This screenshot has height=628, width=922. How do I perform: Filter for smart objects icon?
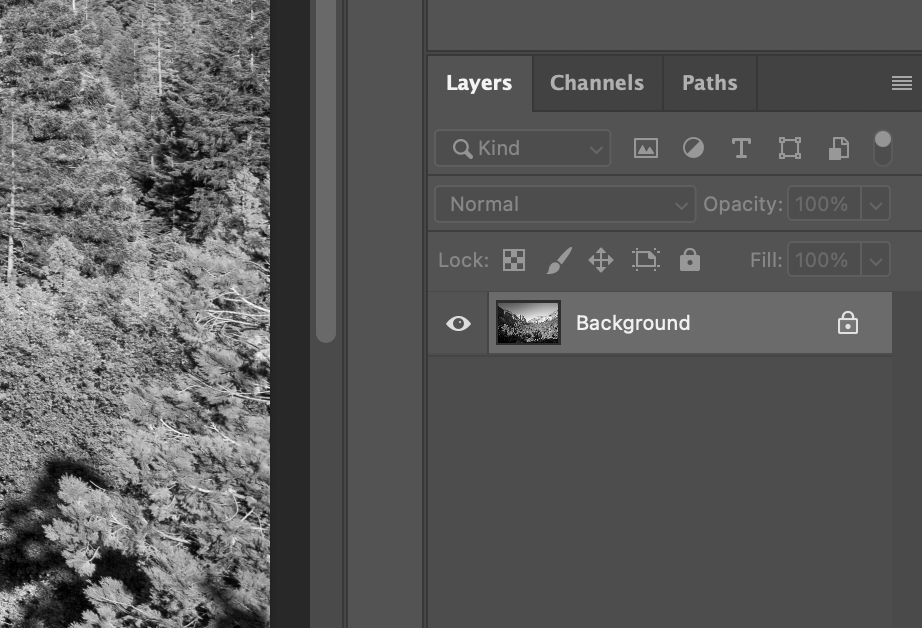coord(839,148)
